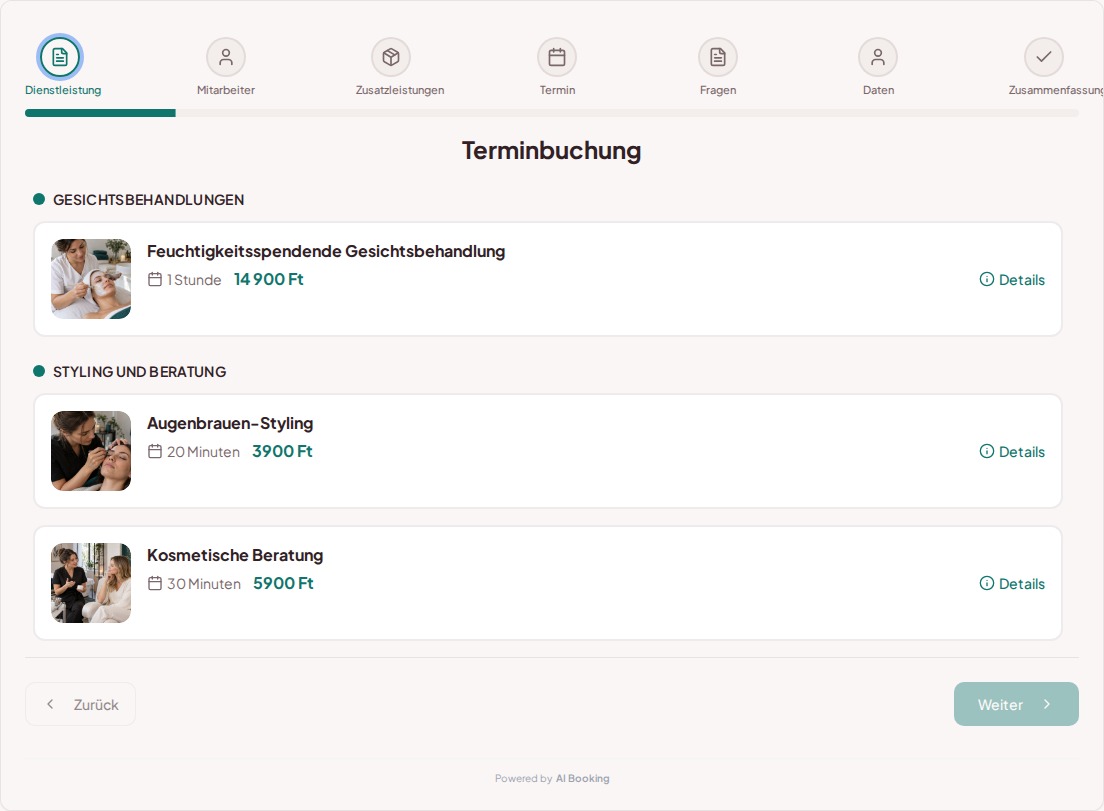The width and height of the screenshot is (1104, 811).
Task: Switch to the Mitarbeiter tab label
Action: pyautogui.click(x=226, y=90)
